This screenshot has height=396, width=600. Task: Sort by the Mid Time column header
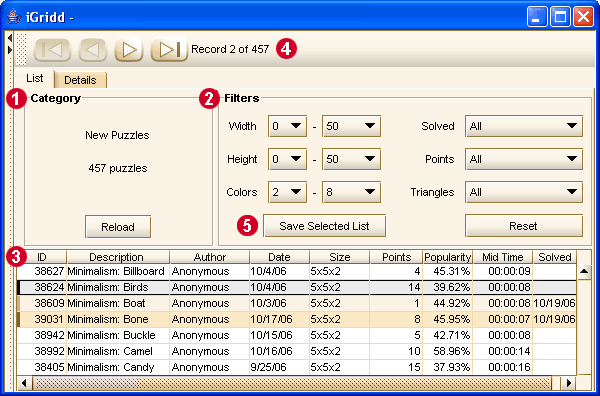point(503,257)
